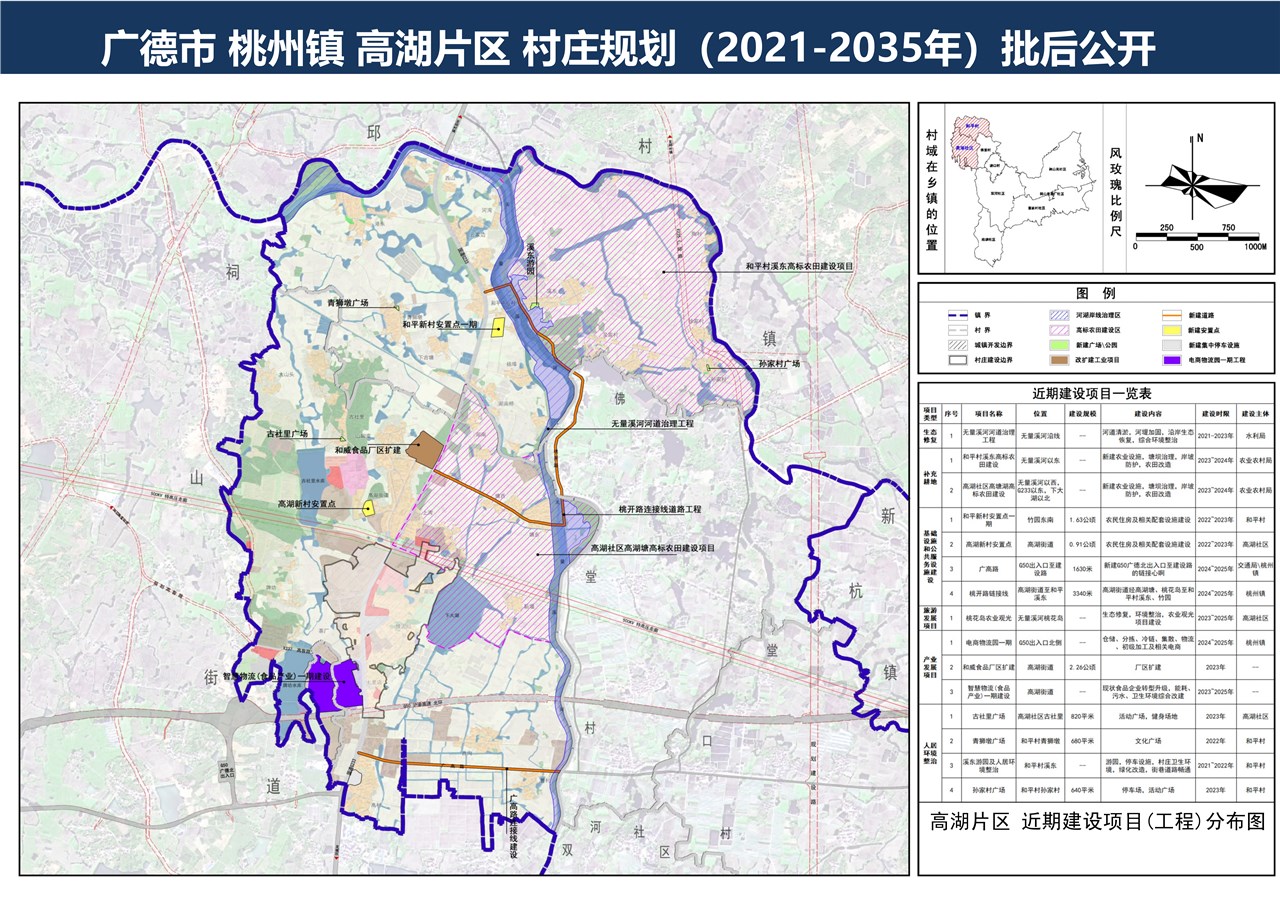Click the 广高路连接线建设 map label
1280x905 pixels.
[x=515, y=825]
